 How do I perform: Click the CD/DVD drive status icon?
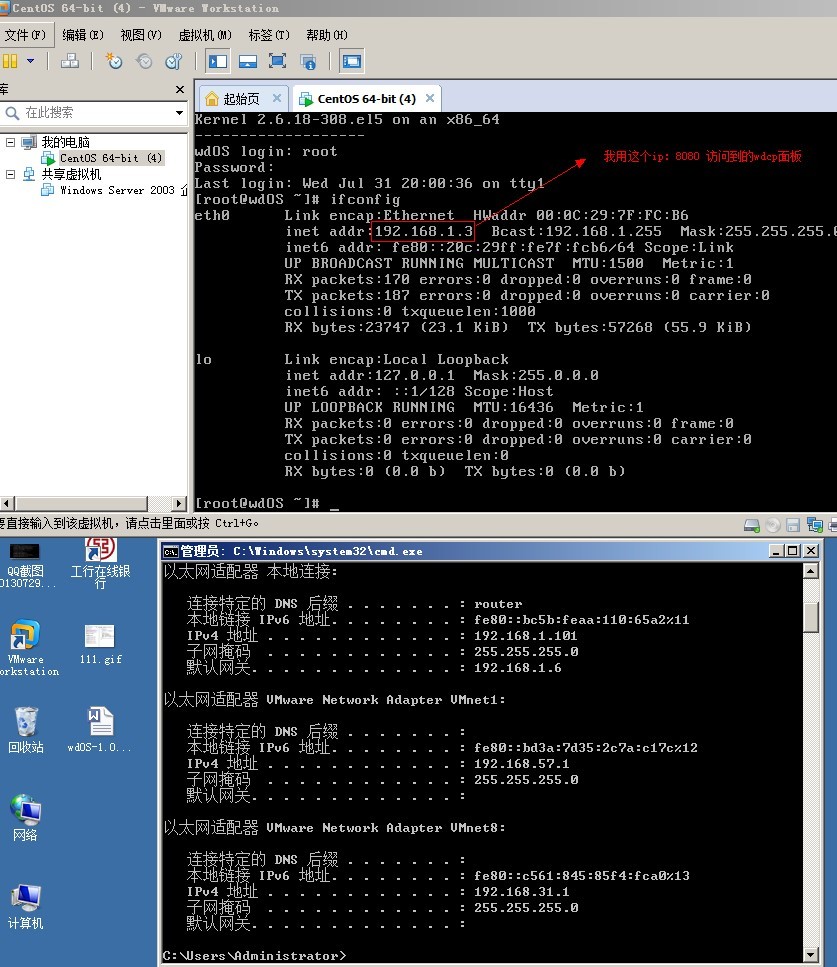[x=773, y=525]
